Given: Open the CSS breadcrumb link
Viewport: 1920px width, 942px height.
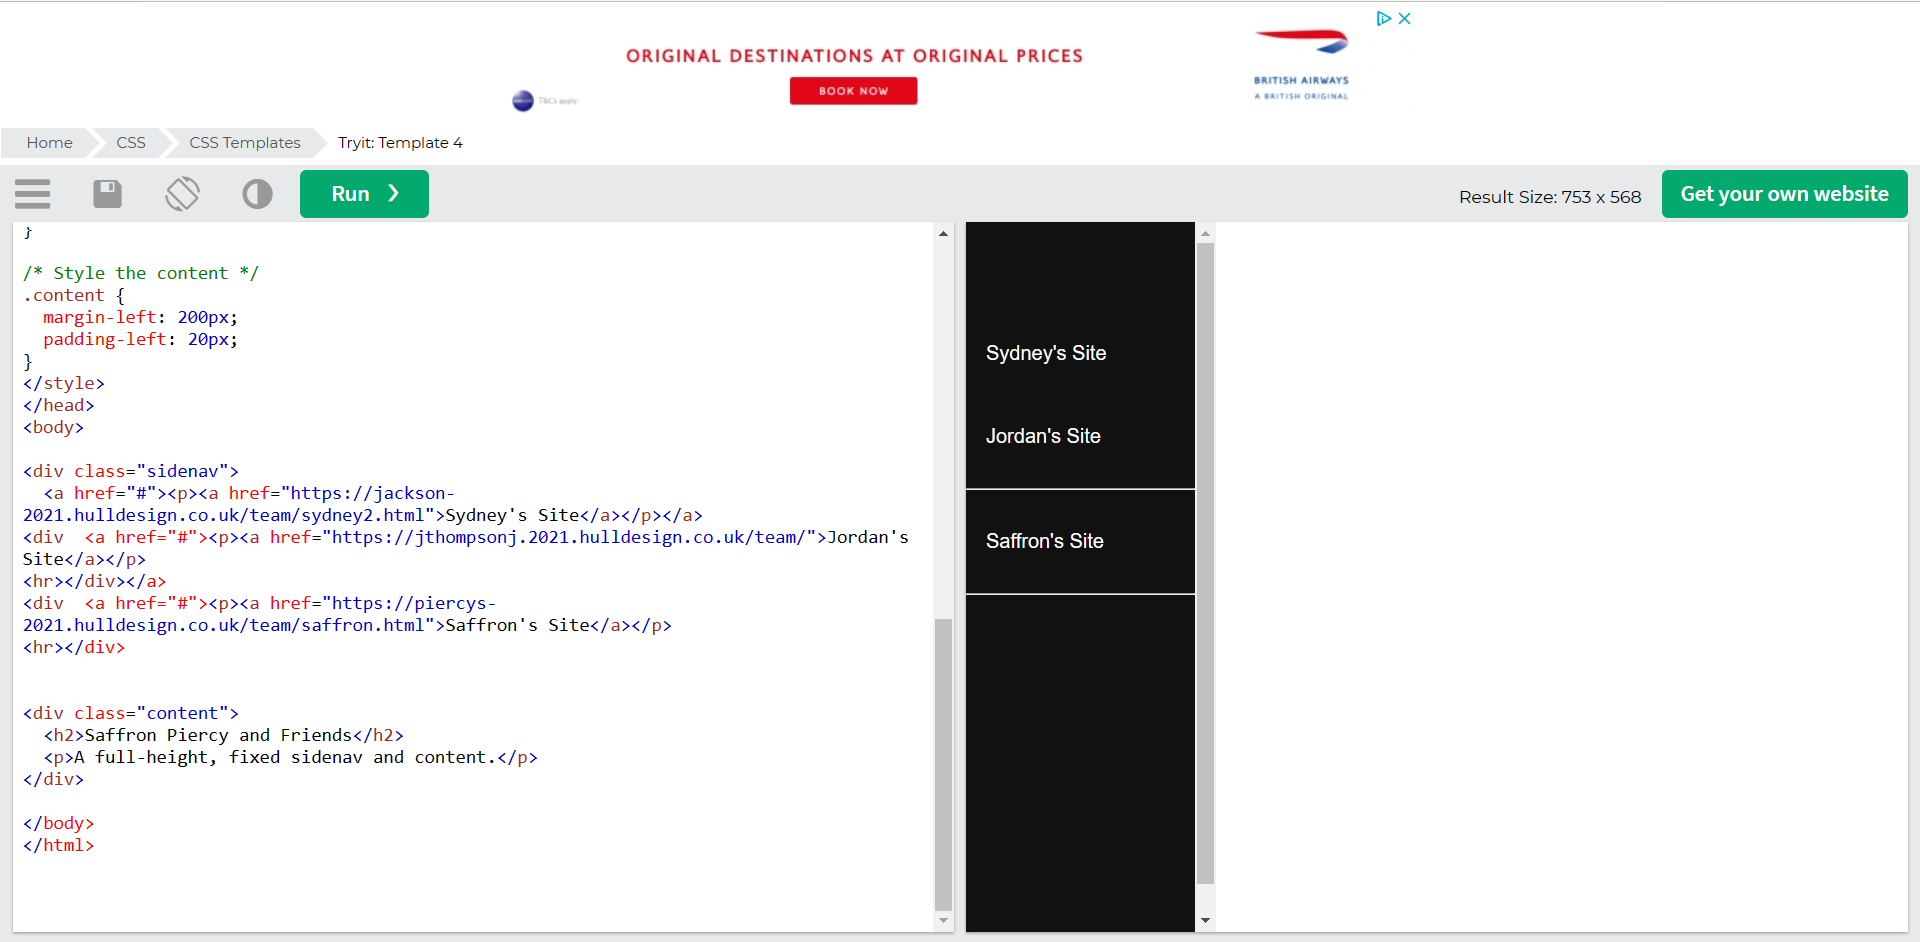Looking at the screenshot, I should tap(130, 143).
